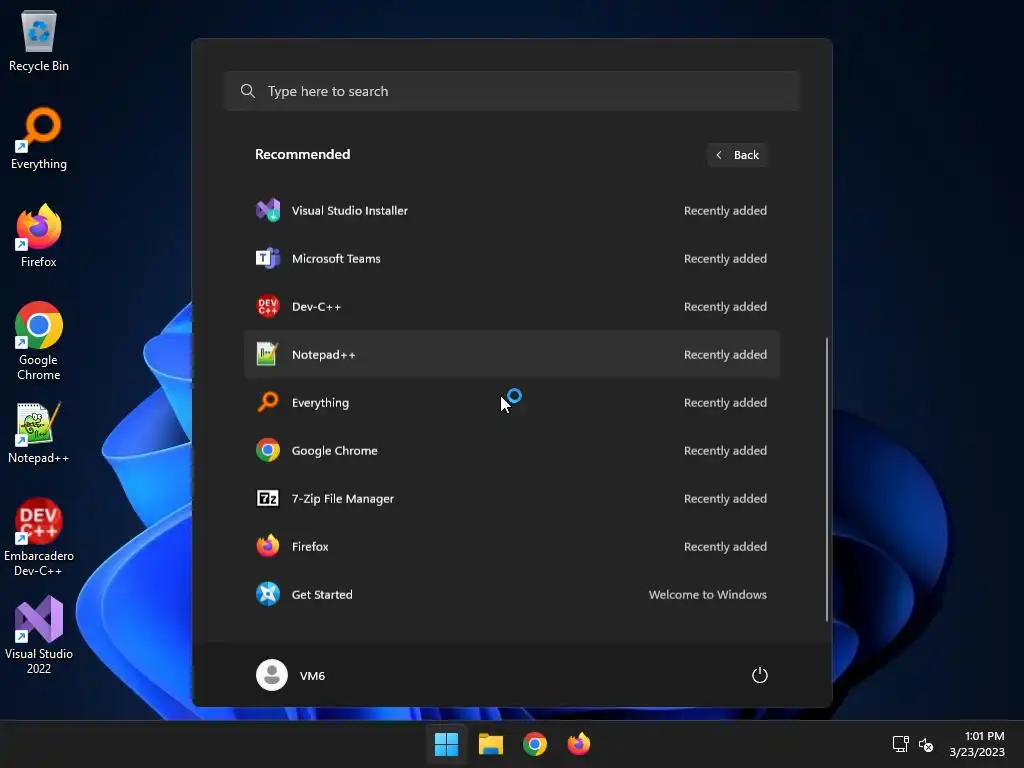Image resolution: width=1024 pixels, height=768 pixels.
Task: Click the 'Visual Studio Installer' label
Action: coord(349,210)
